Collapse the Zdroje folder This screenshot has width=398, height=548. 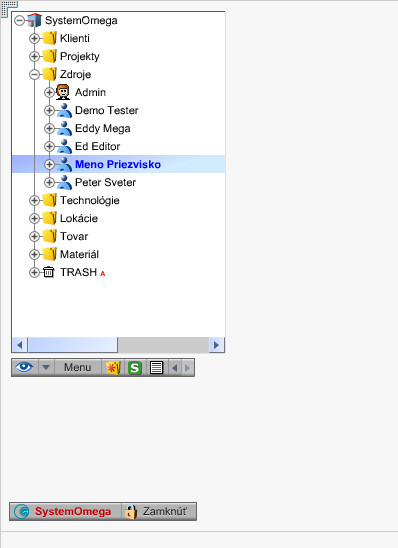point(34,74)
